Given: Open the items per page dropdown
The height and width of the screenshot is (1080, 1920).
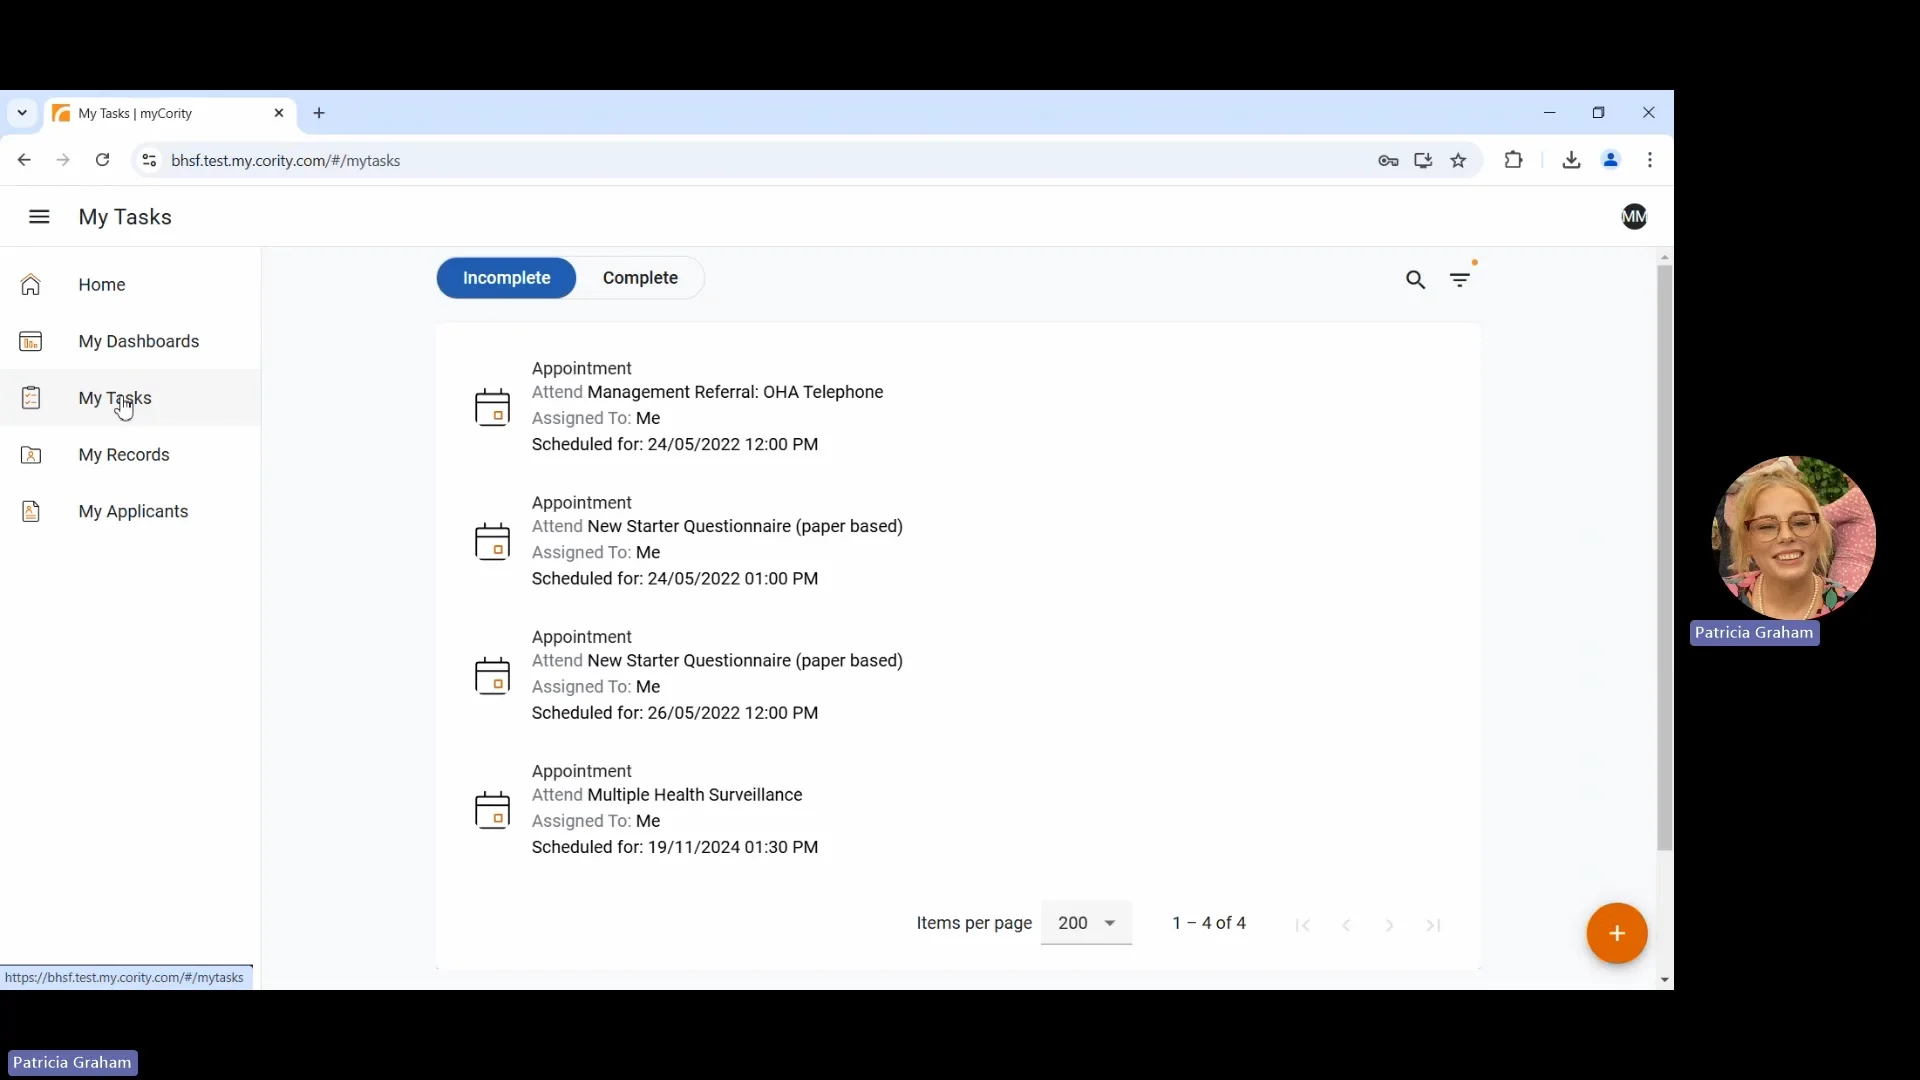Looking at the screenshot, I should point(1087,923).
